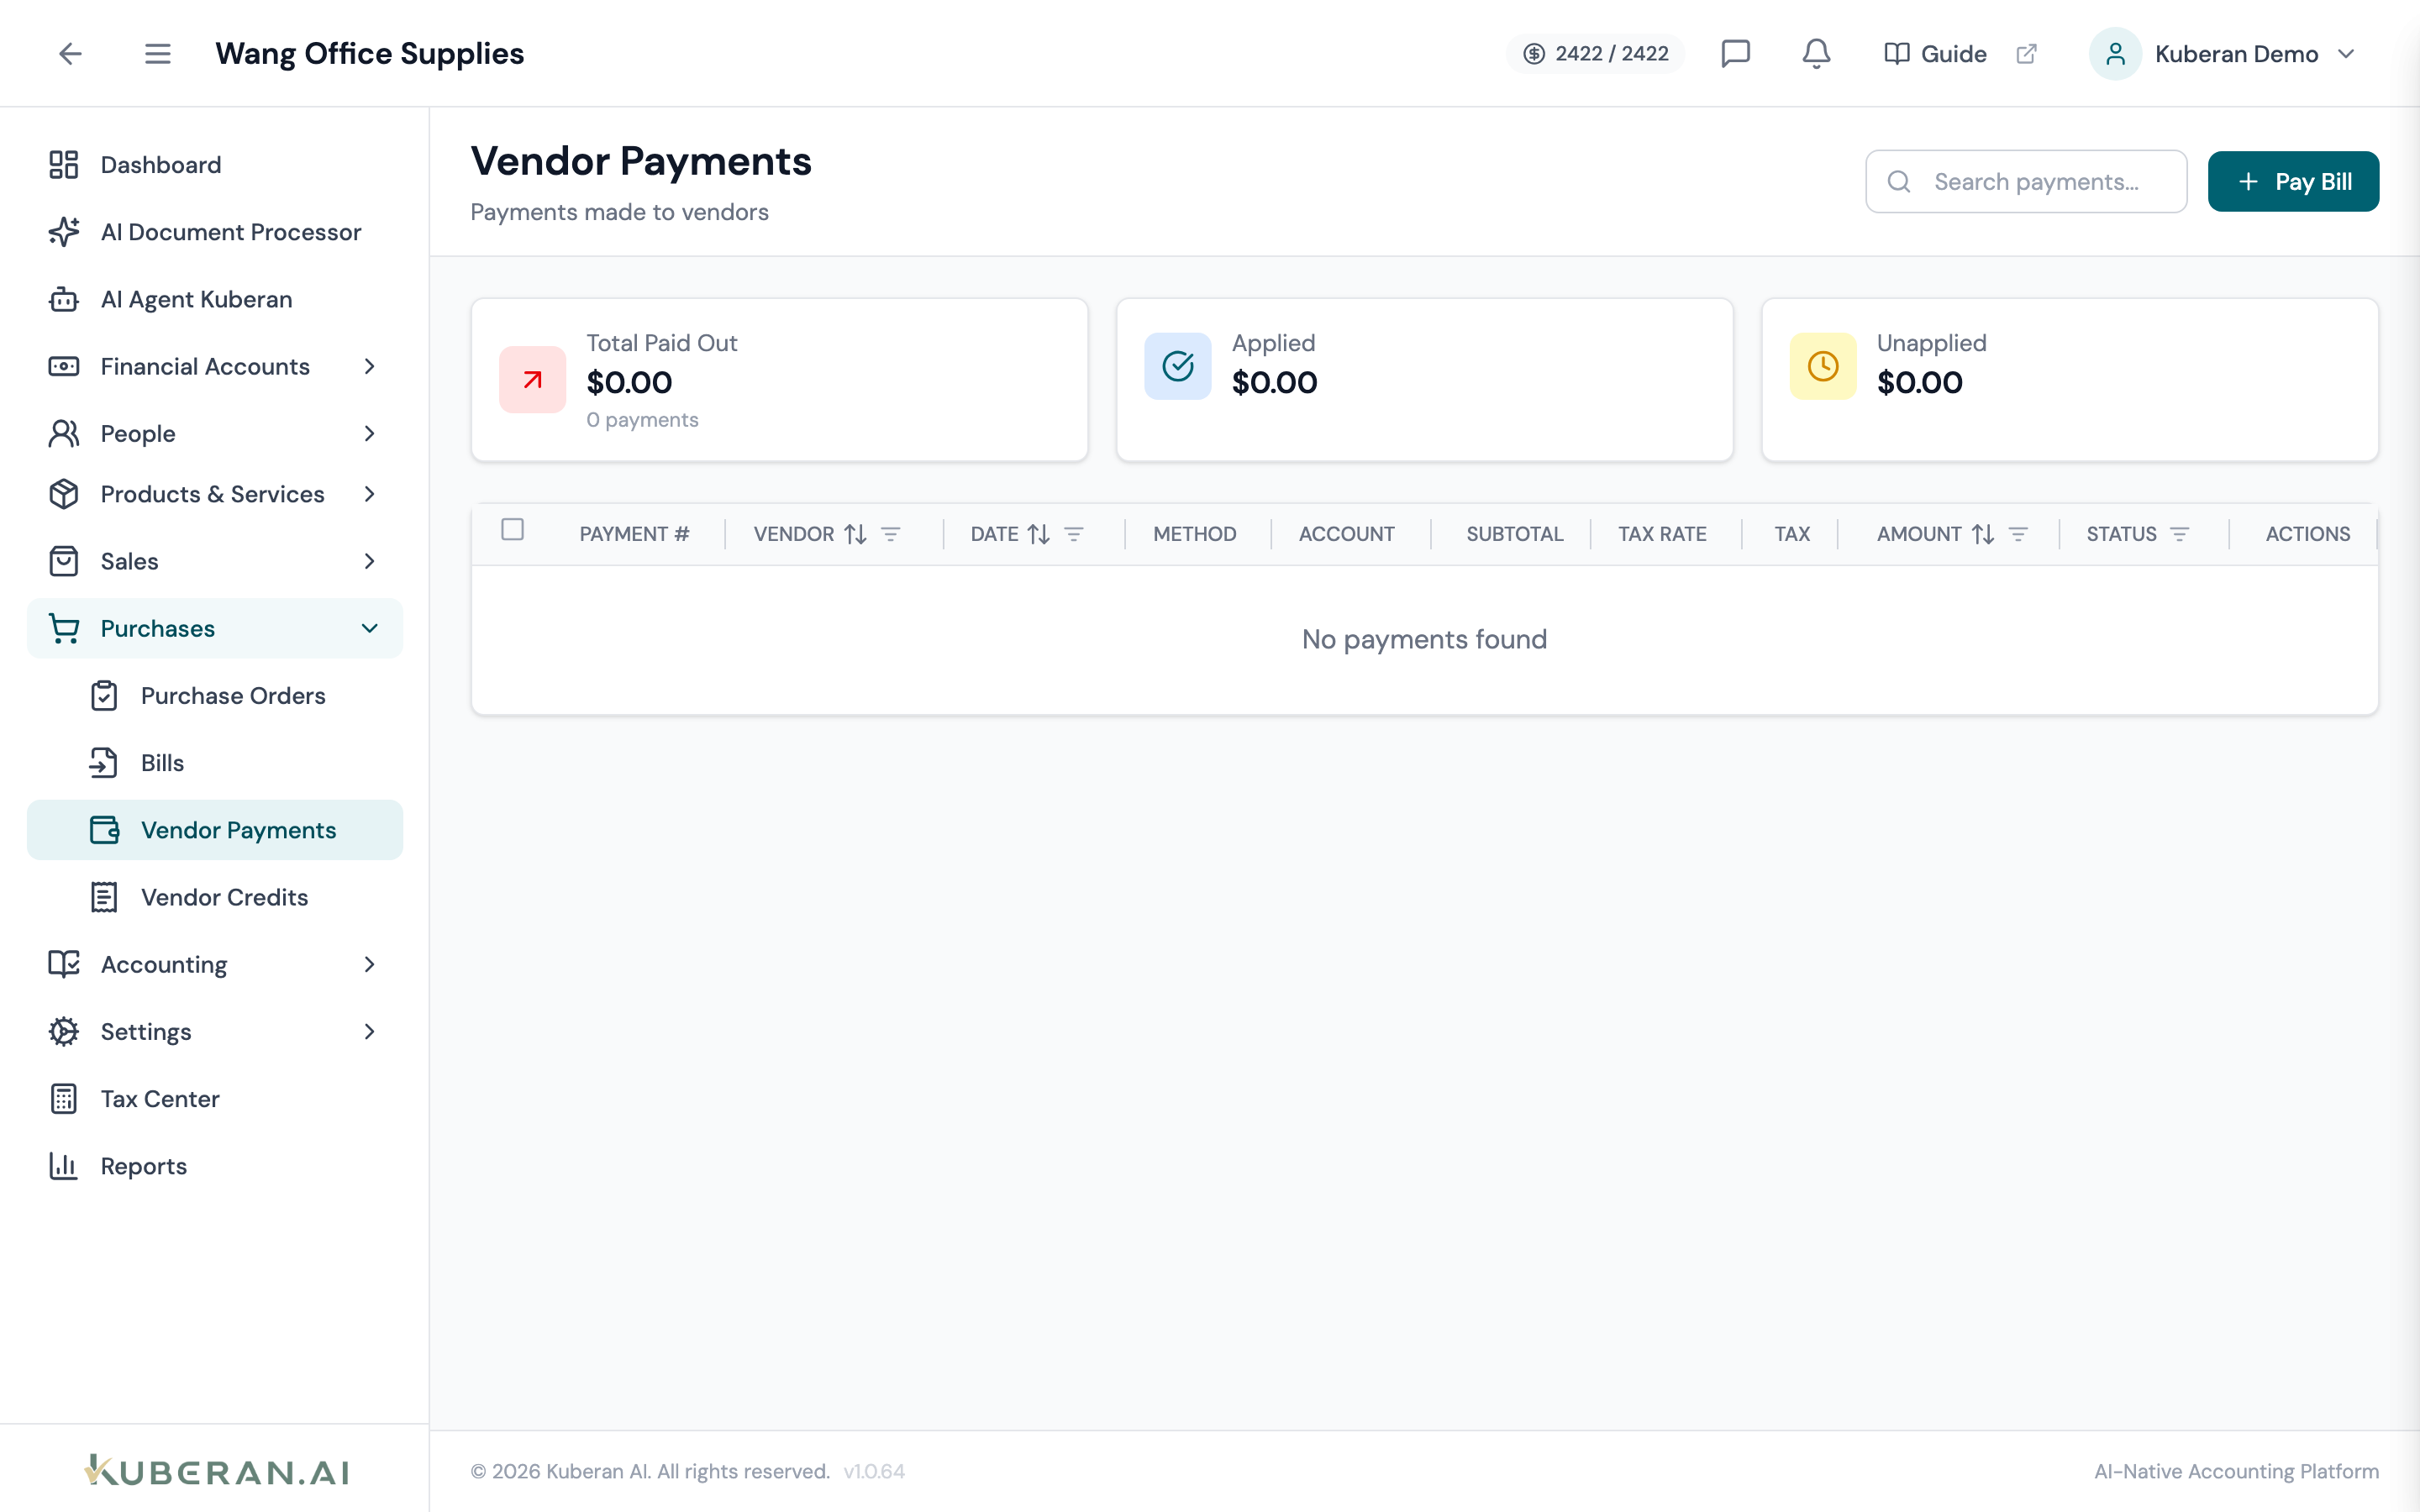The image size is (2420, 1512).
Task: Open Tax Center
Action: click(215, 1099)
